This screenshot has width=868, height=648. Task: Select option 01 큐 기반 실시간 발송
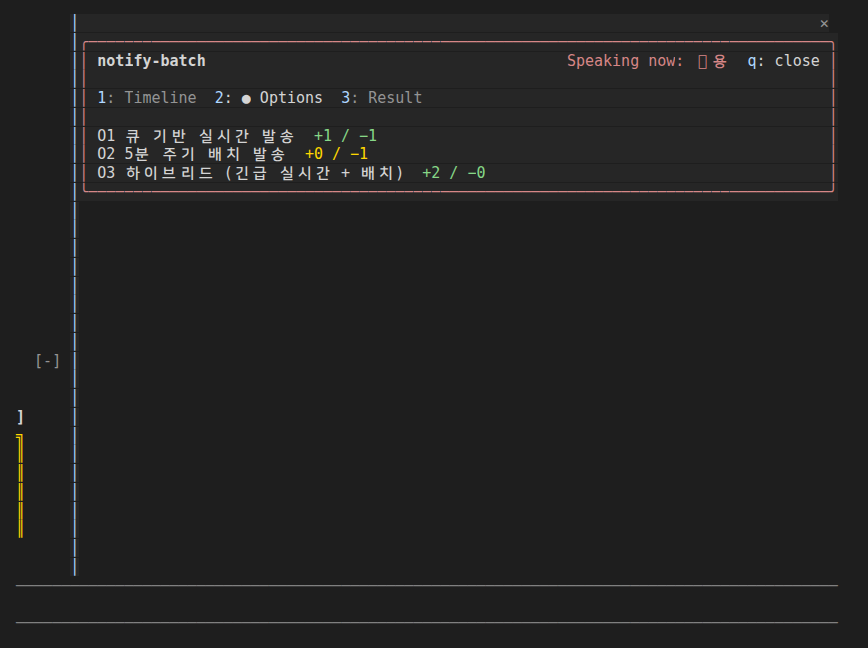[196, 136]
